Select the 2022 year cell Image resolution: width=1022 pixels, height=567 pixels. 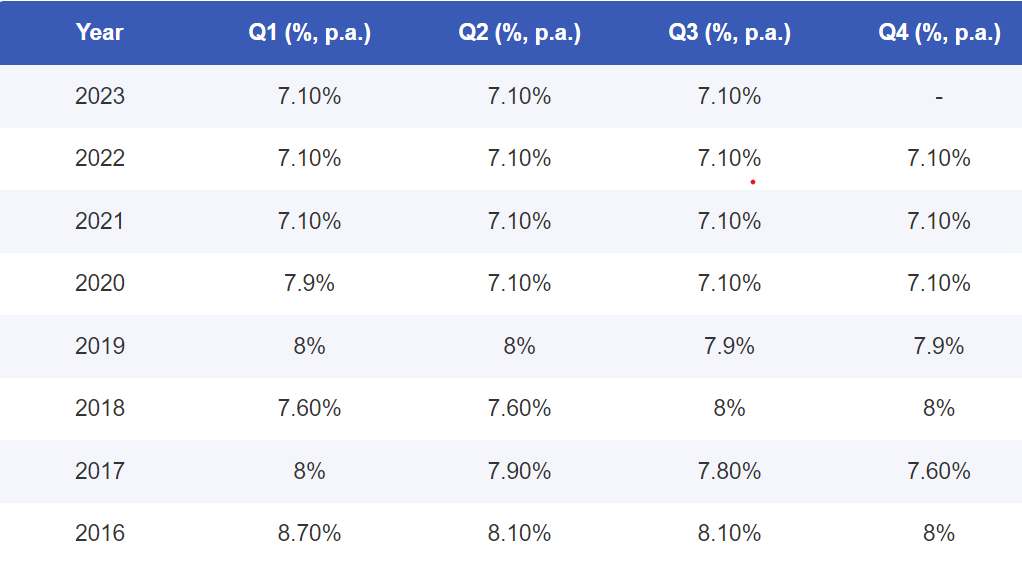pyautogui.click(x=100, y=159)
